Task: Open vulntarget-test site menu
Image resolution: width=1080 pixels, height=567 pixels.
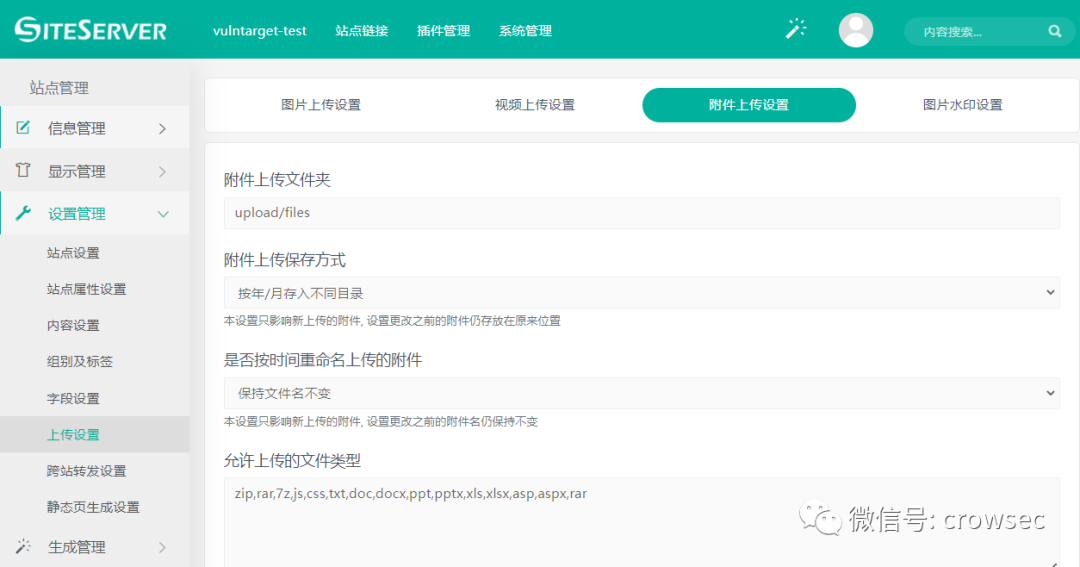Action: (x=260, y=31)
